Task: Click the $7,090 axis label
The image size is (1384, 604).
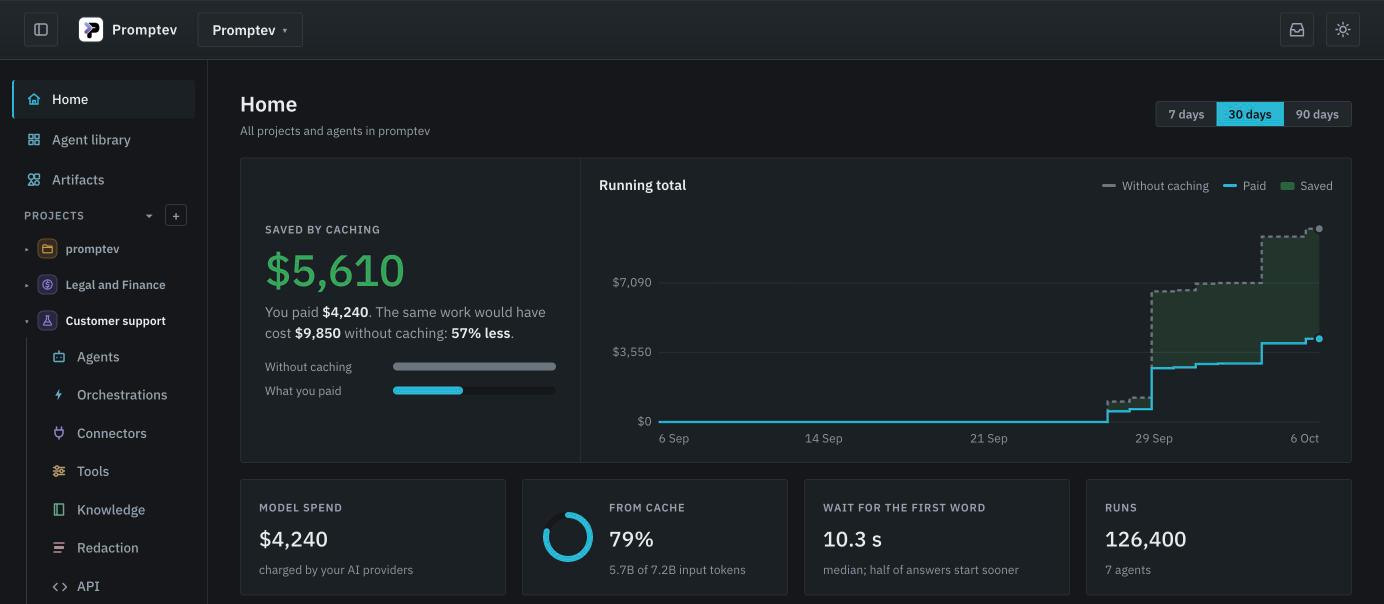Action: coord(632,283)
